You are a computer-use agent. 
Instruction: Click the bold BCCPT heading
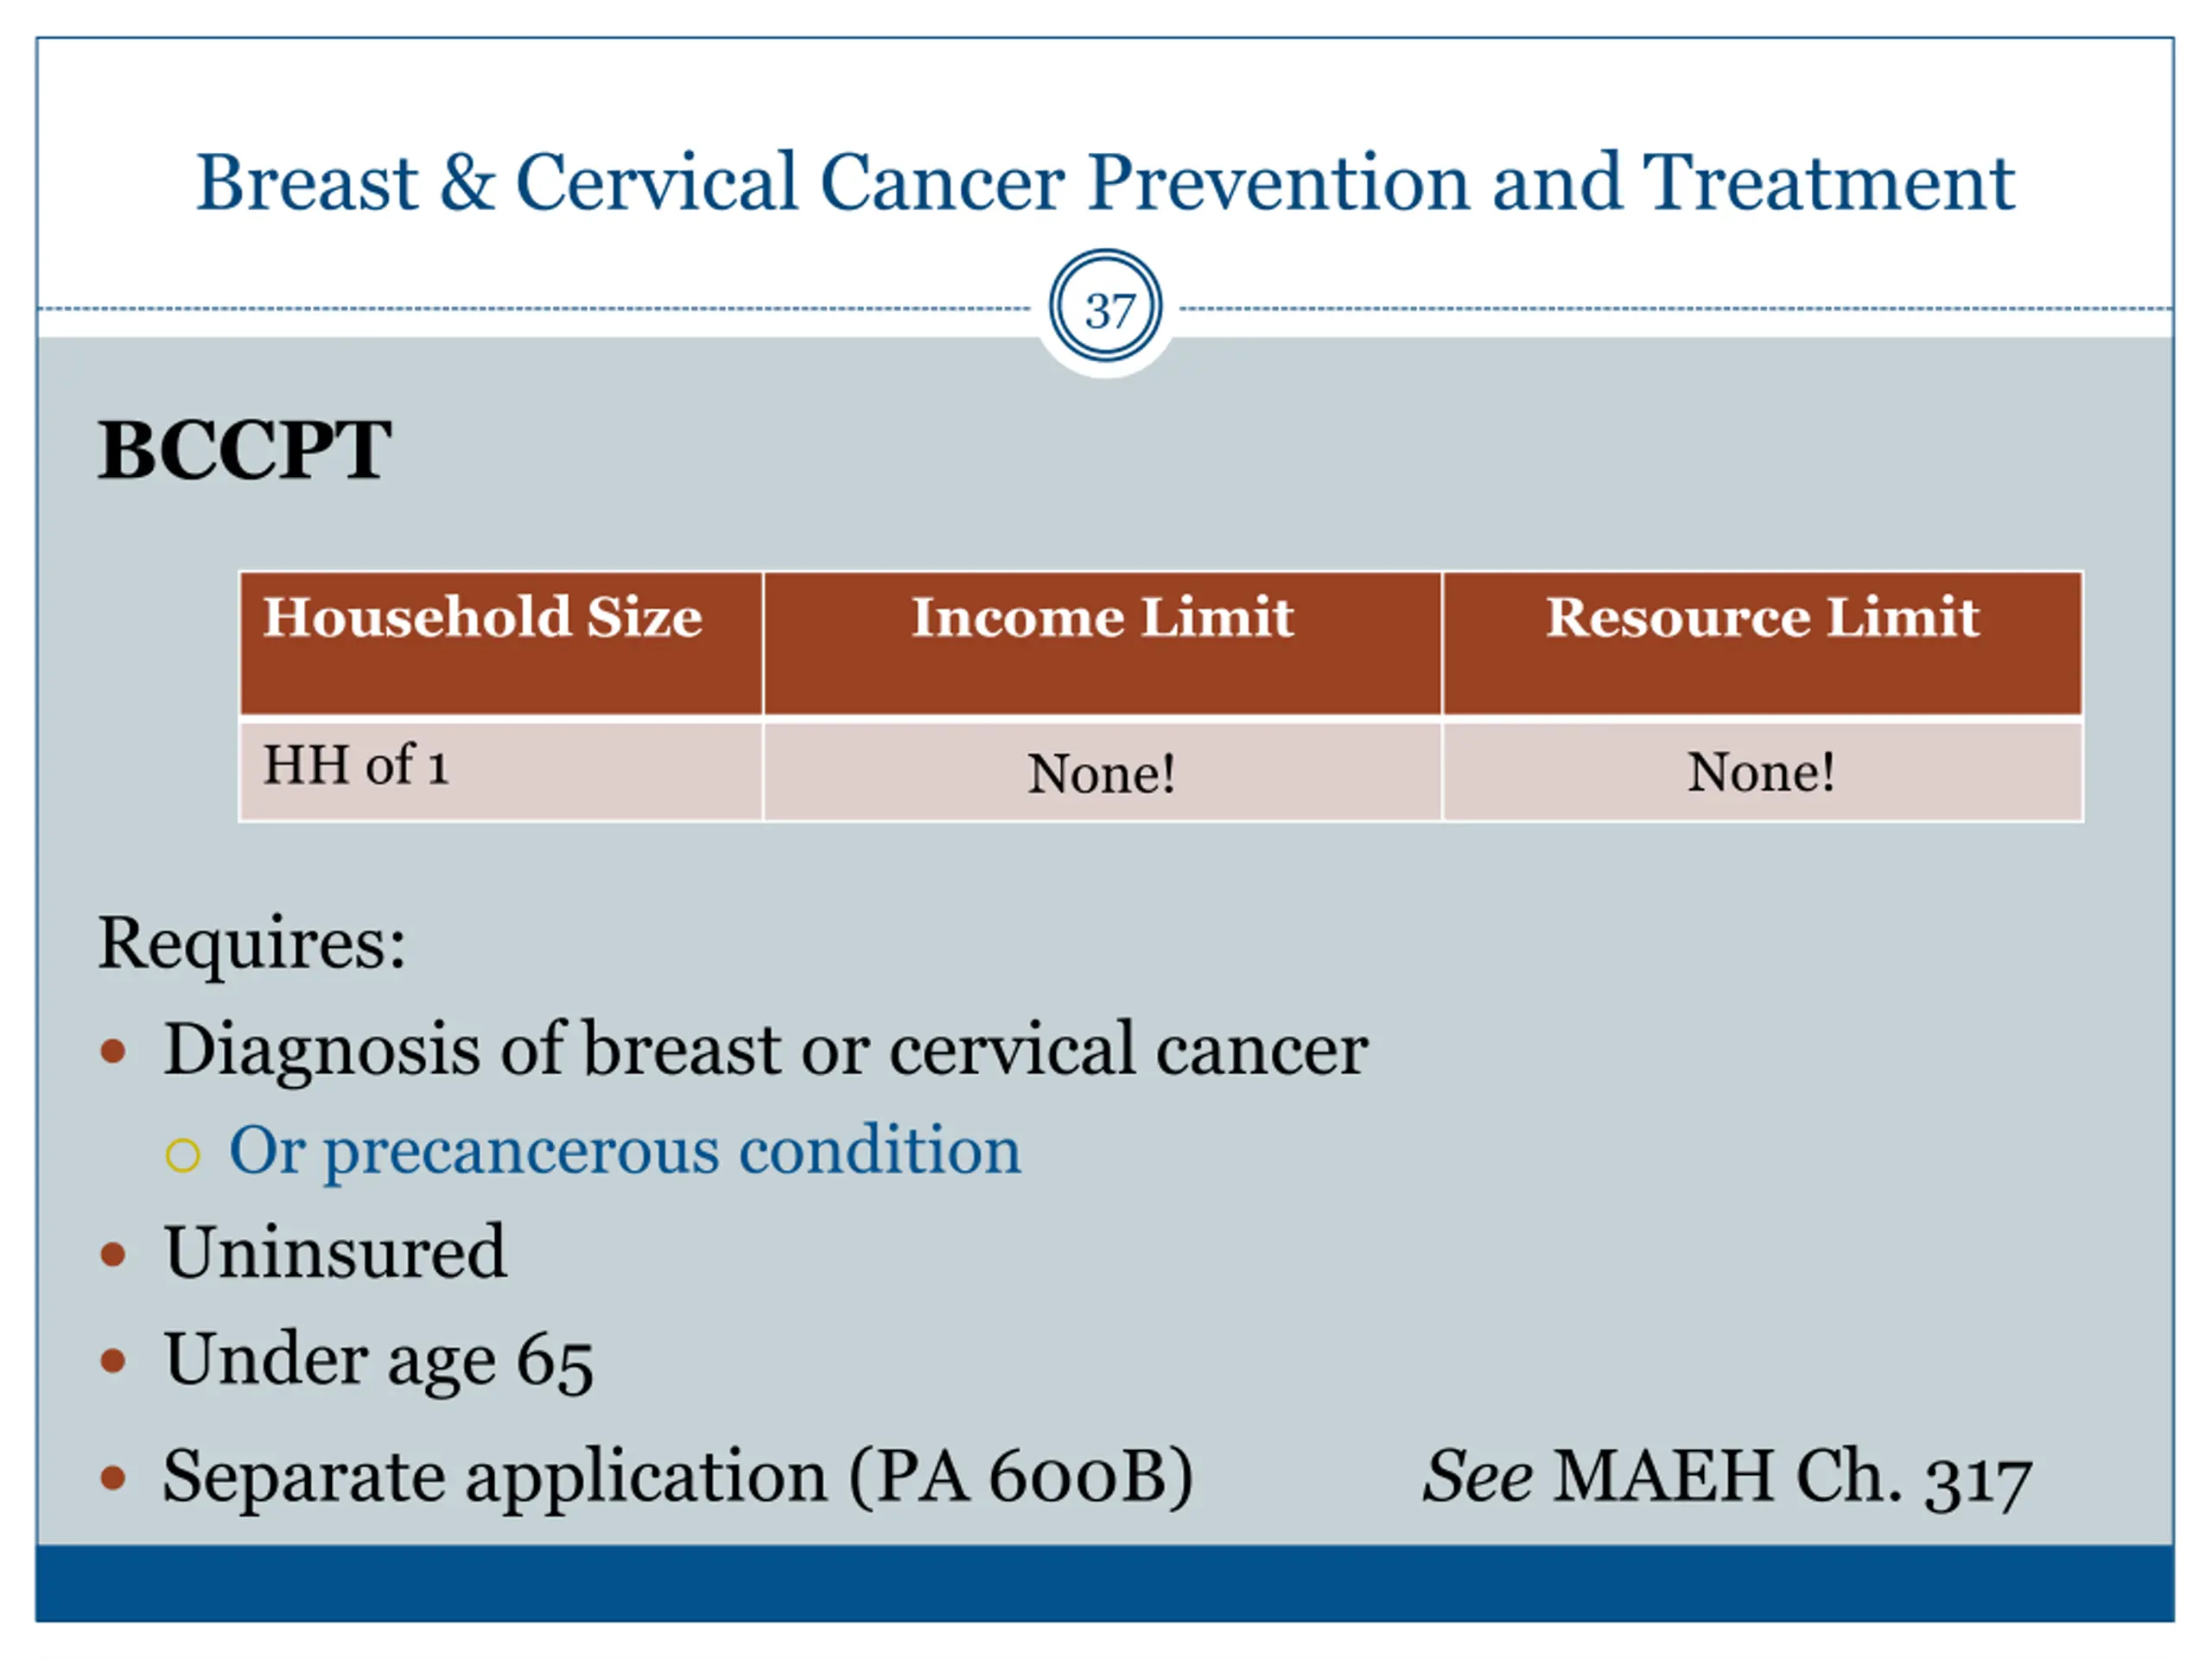pyautogui.click(x=244, y=449)
